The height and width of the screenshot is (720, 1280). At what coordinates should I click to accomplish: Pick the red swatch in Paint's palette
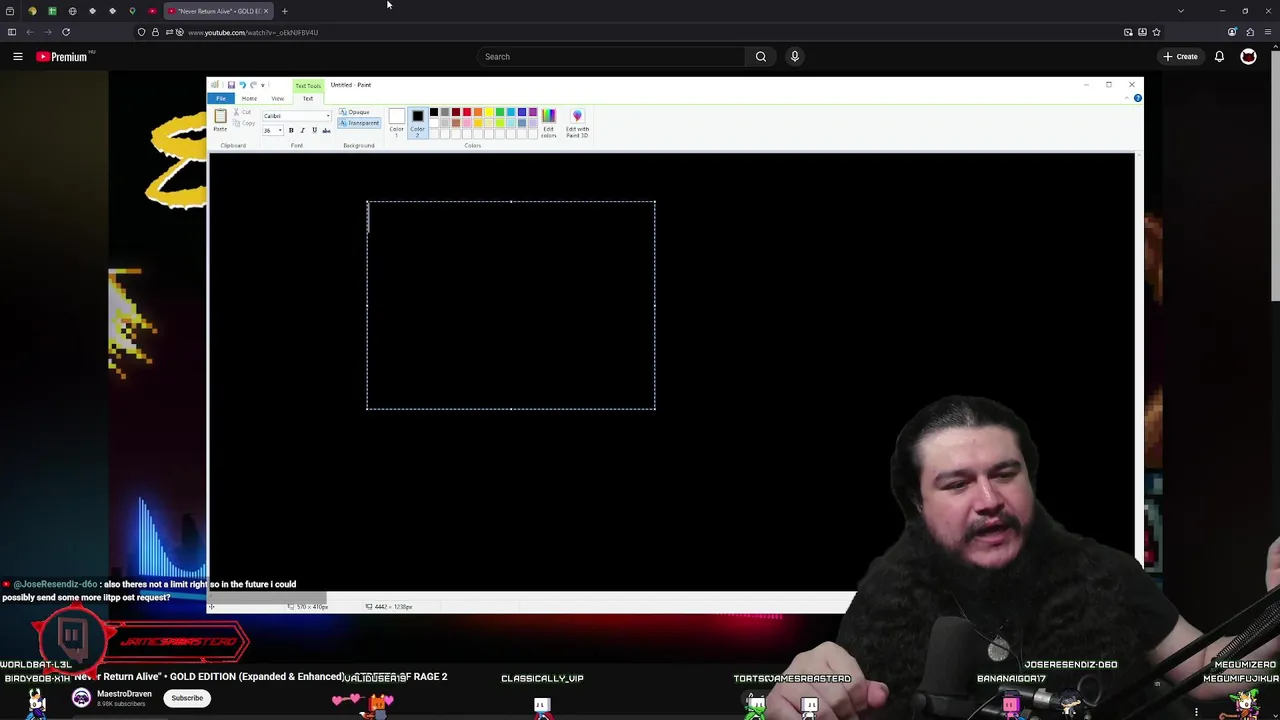click(x=466, y=112)
